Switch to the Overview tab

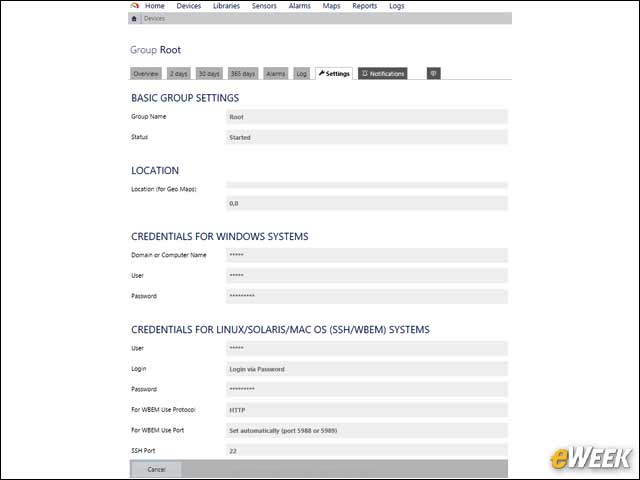146,73
